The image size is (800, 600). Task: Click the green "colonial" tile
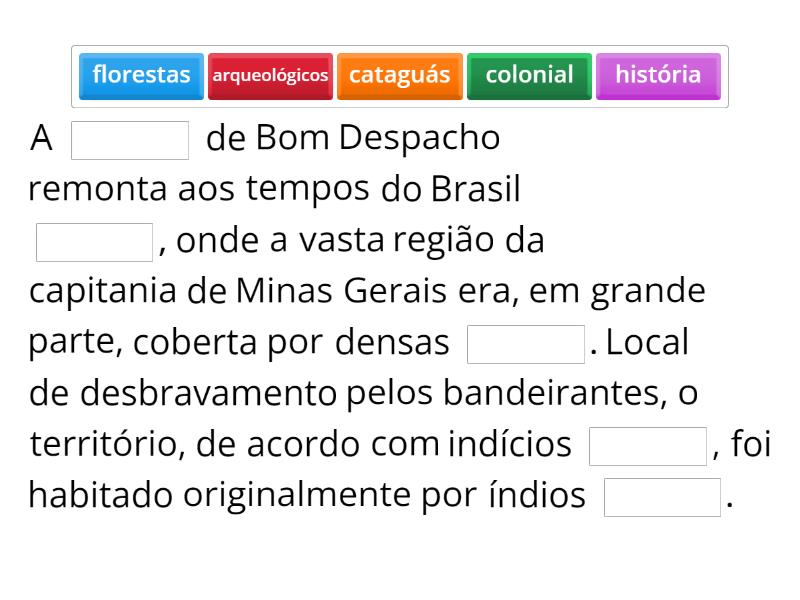[x=529, y=76]
